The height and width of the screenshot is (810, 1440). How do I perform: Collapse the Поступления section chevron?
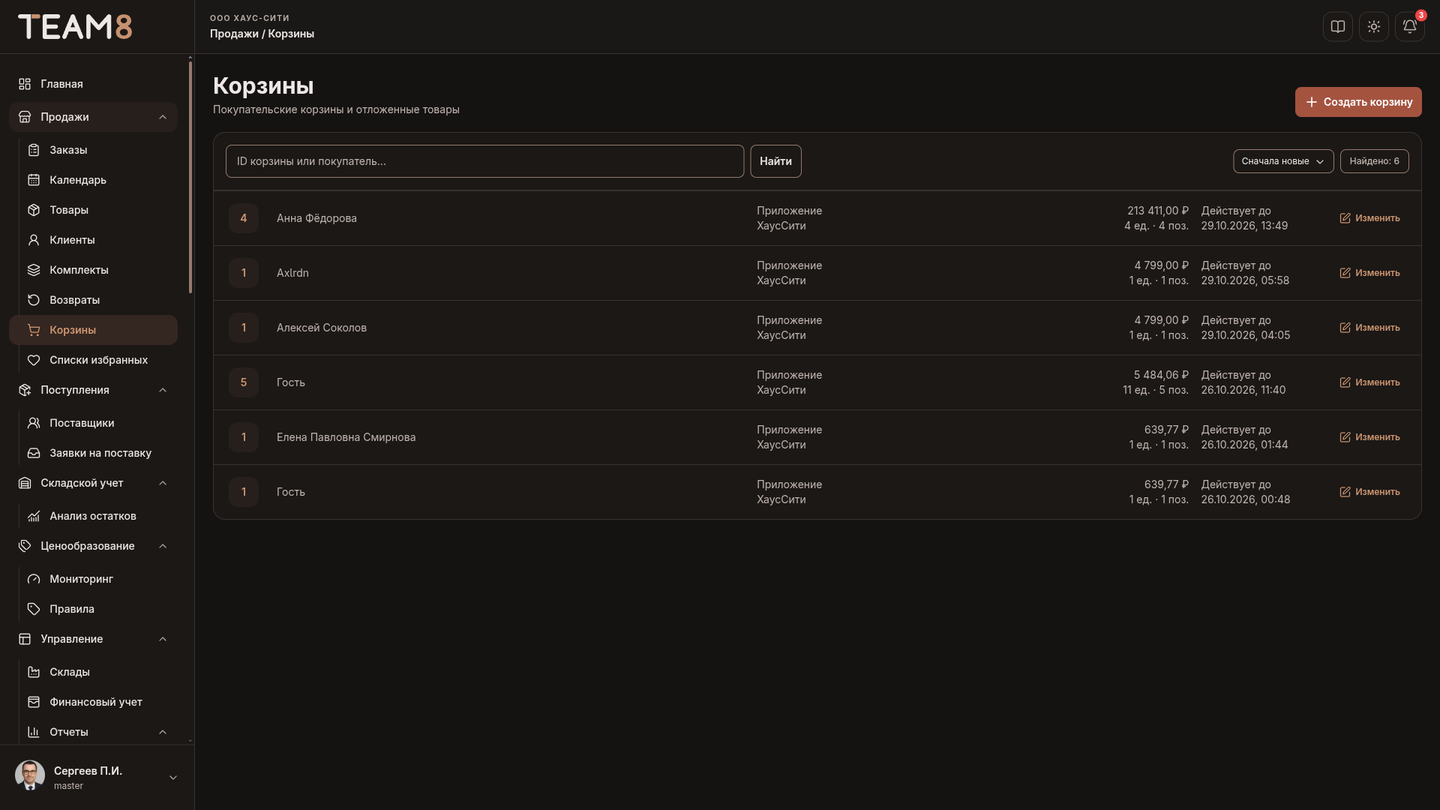pyautogui.click(x=163, y=390)
